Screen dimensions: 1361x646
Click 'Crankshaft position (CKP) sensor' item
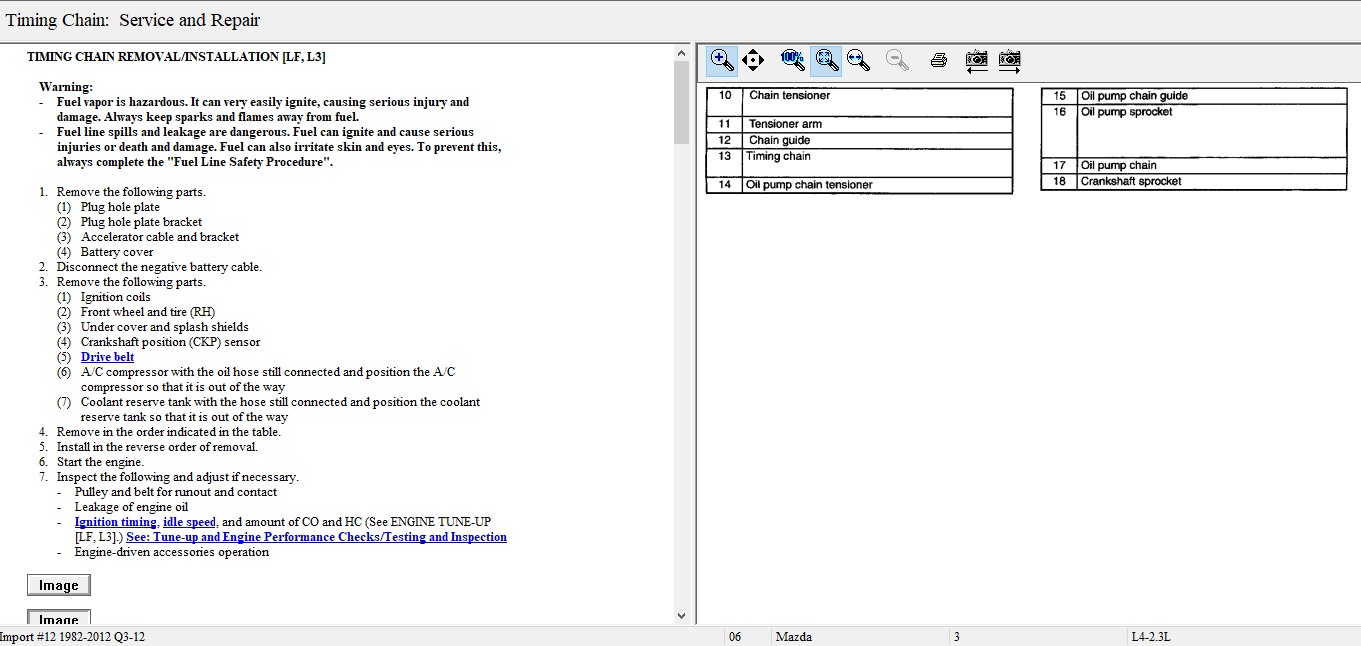pos(171,342)
